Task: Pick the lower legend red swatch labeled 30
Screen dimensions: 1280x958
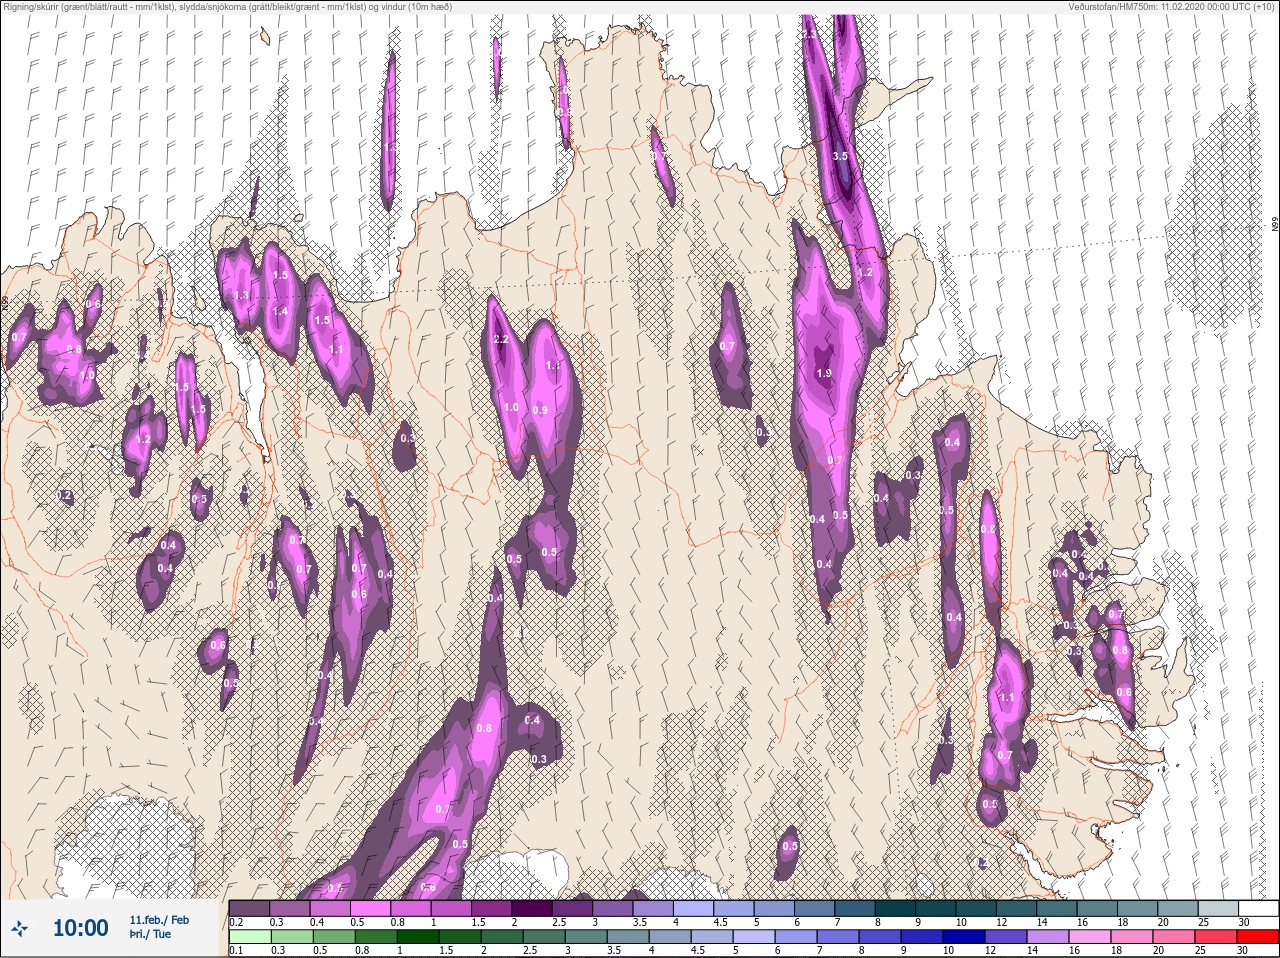Action: click(1258, 937)
